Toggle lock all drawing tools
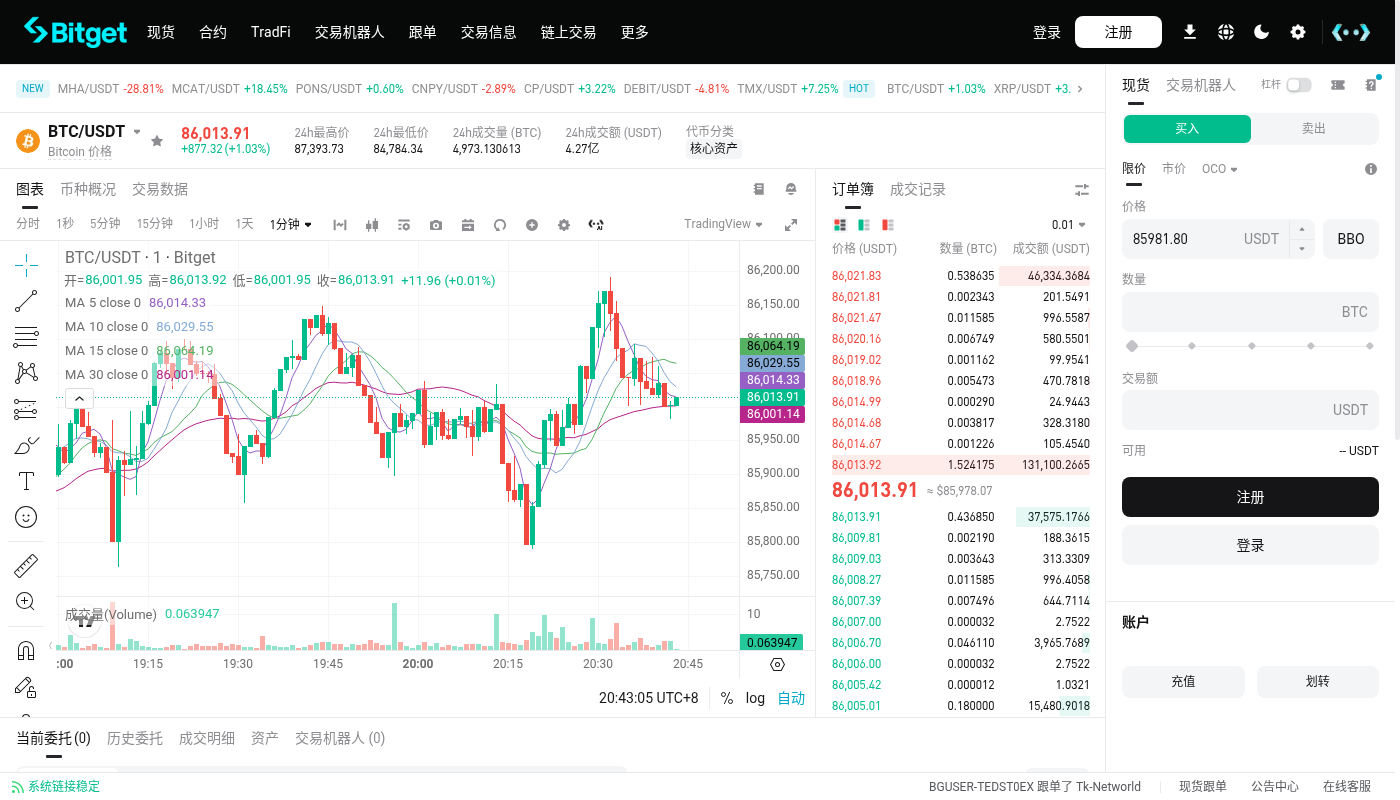This screenshot has width=1400, height=800. pos(26,687)
